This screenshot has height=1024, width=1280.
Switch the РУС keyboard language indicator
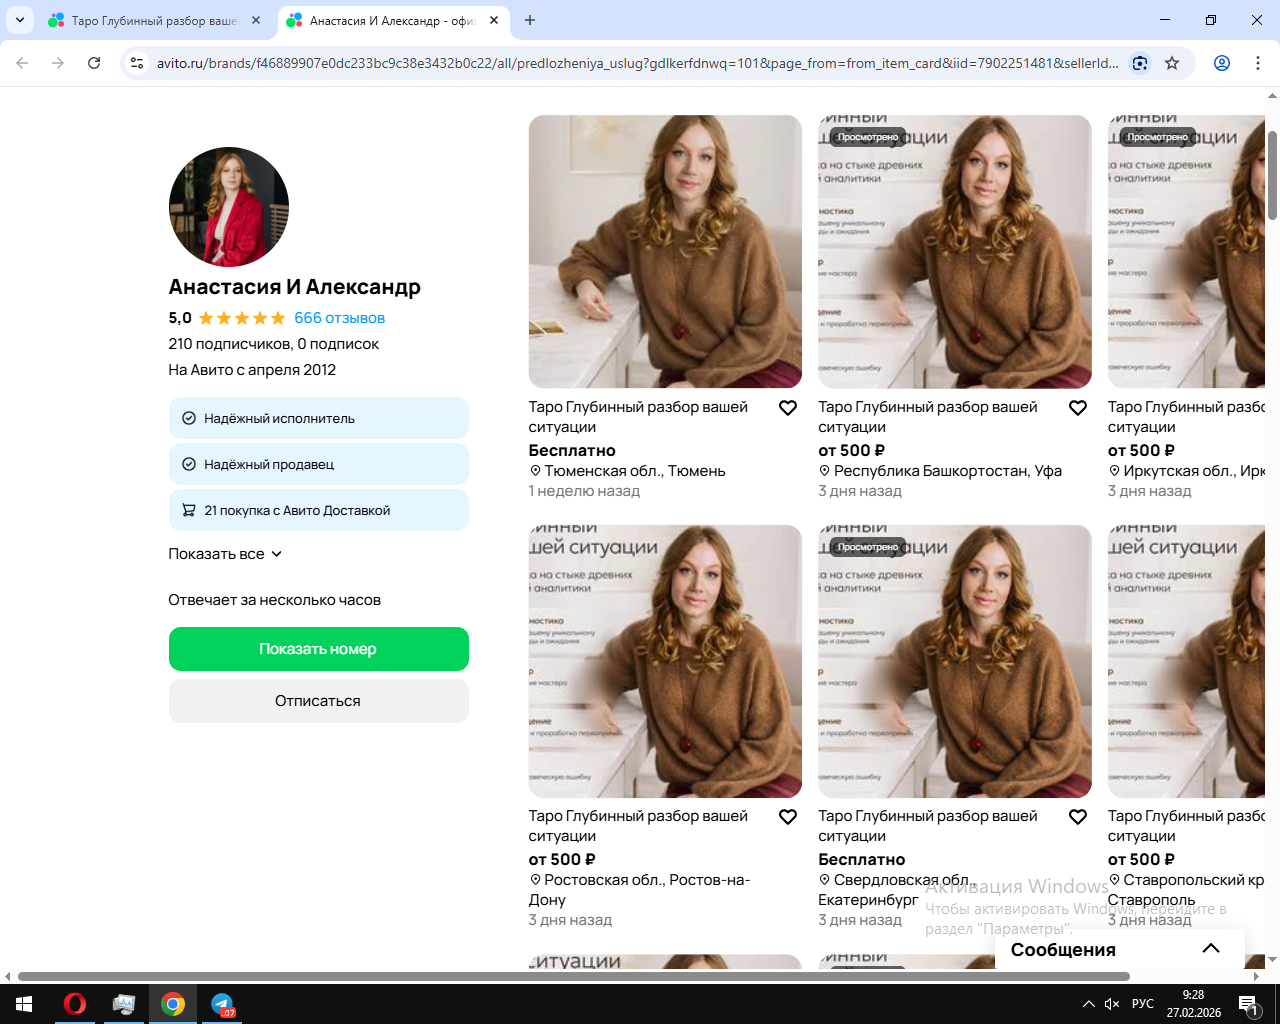1143,1004
